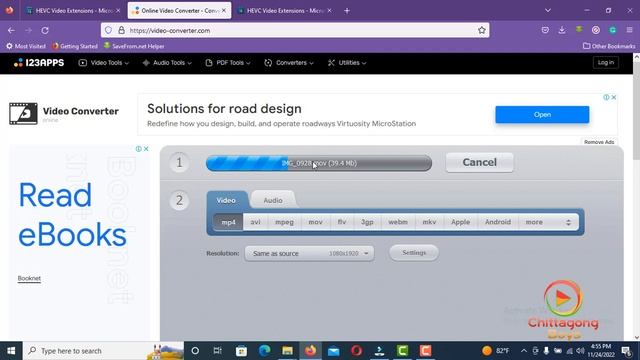Close the left sidebar ad
The width and height of the screenshot is (640, 360).
146,149
